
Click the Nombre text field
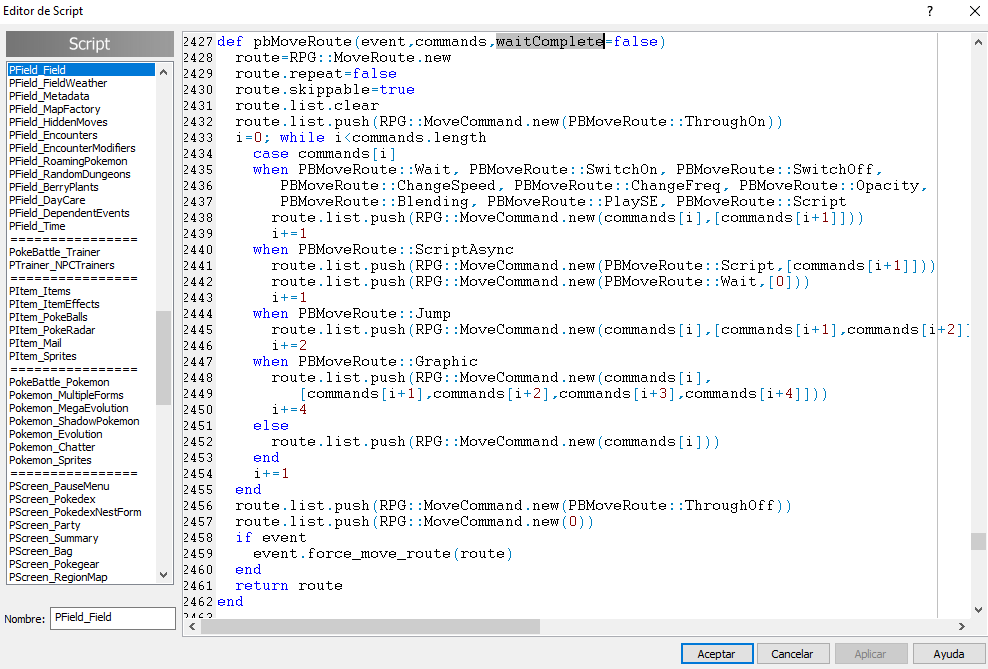(x=112, y=618)
